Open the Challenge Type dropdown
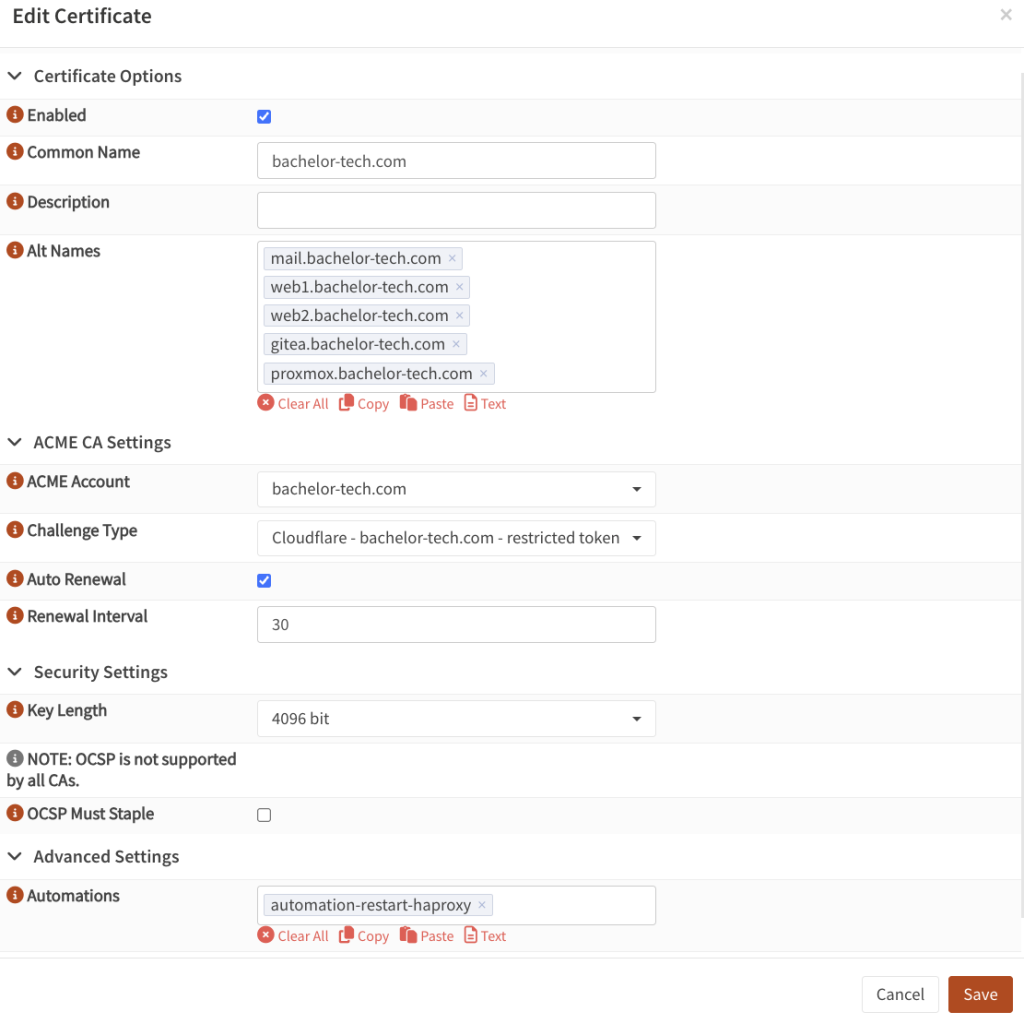The height and width of the screenshot is (1024, 1024). pyautogui.click(x=634, y=538)
